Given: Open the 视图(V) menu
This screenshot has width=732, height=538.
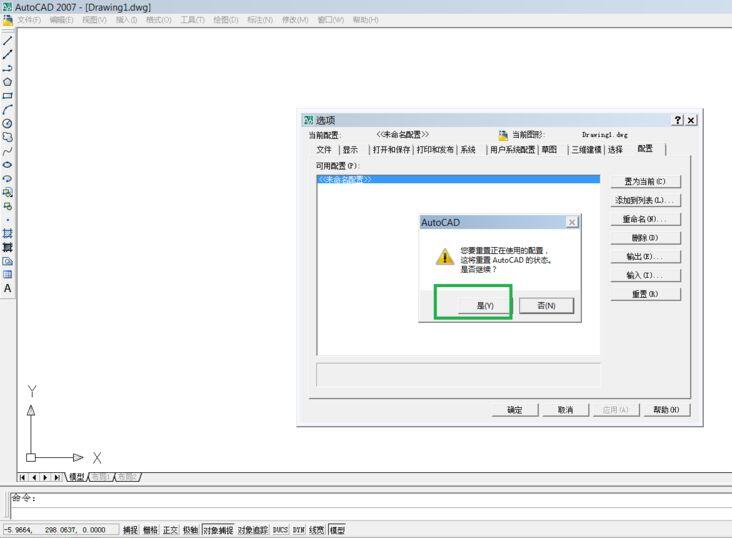Looking at the screenshot, I should tap(94, 20).
